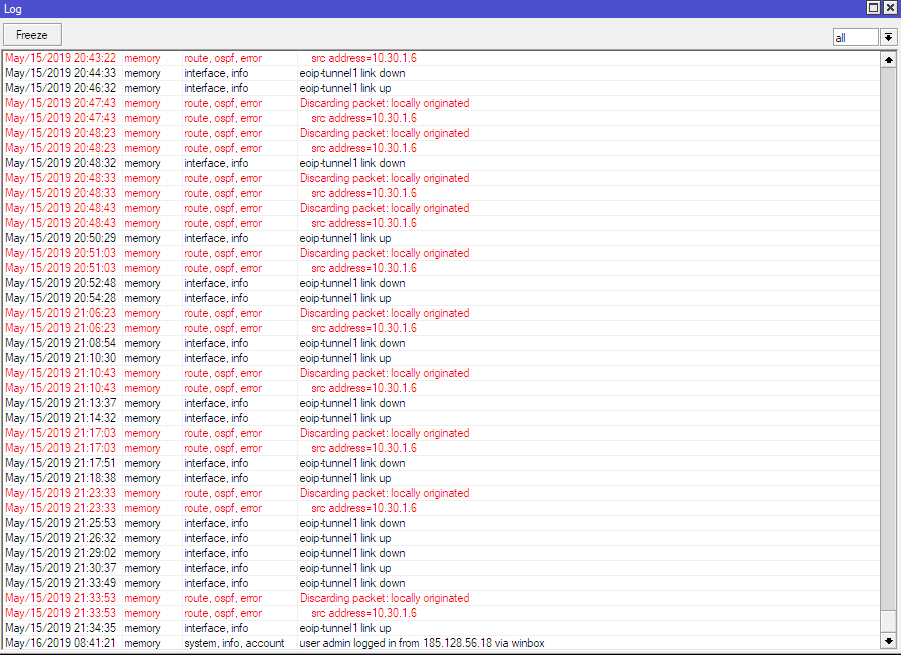Select the 21:17:03 Discarding packet message
This screenshot has height=656, width=901.
point(384,433)
